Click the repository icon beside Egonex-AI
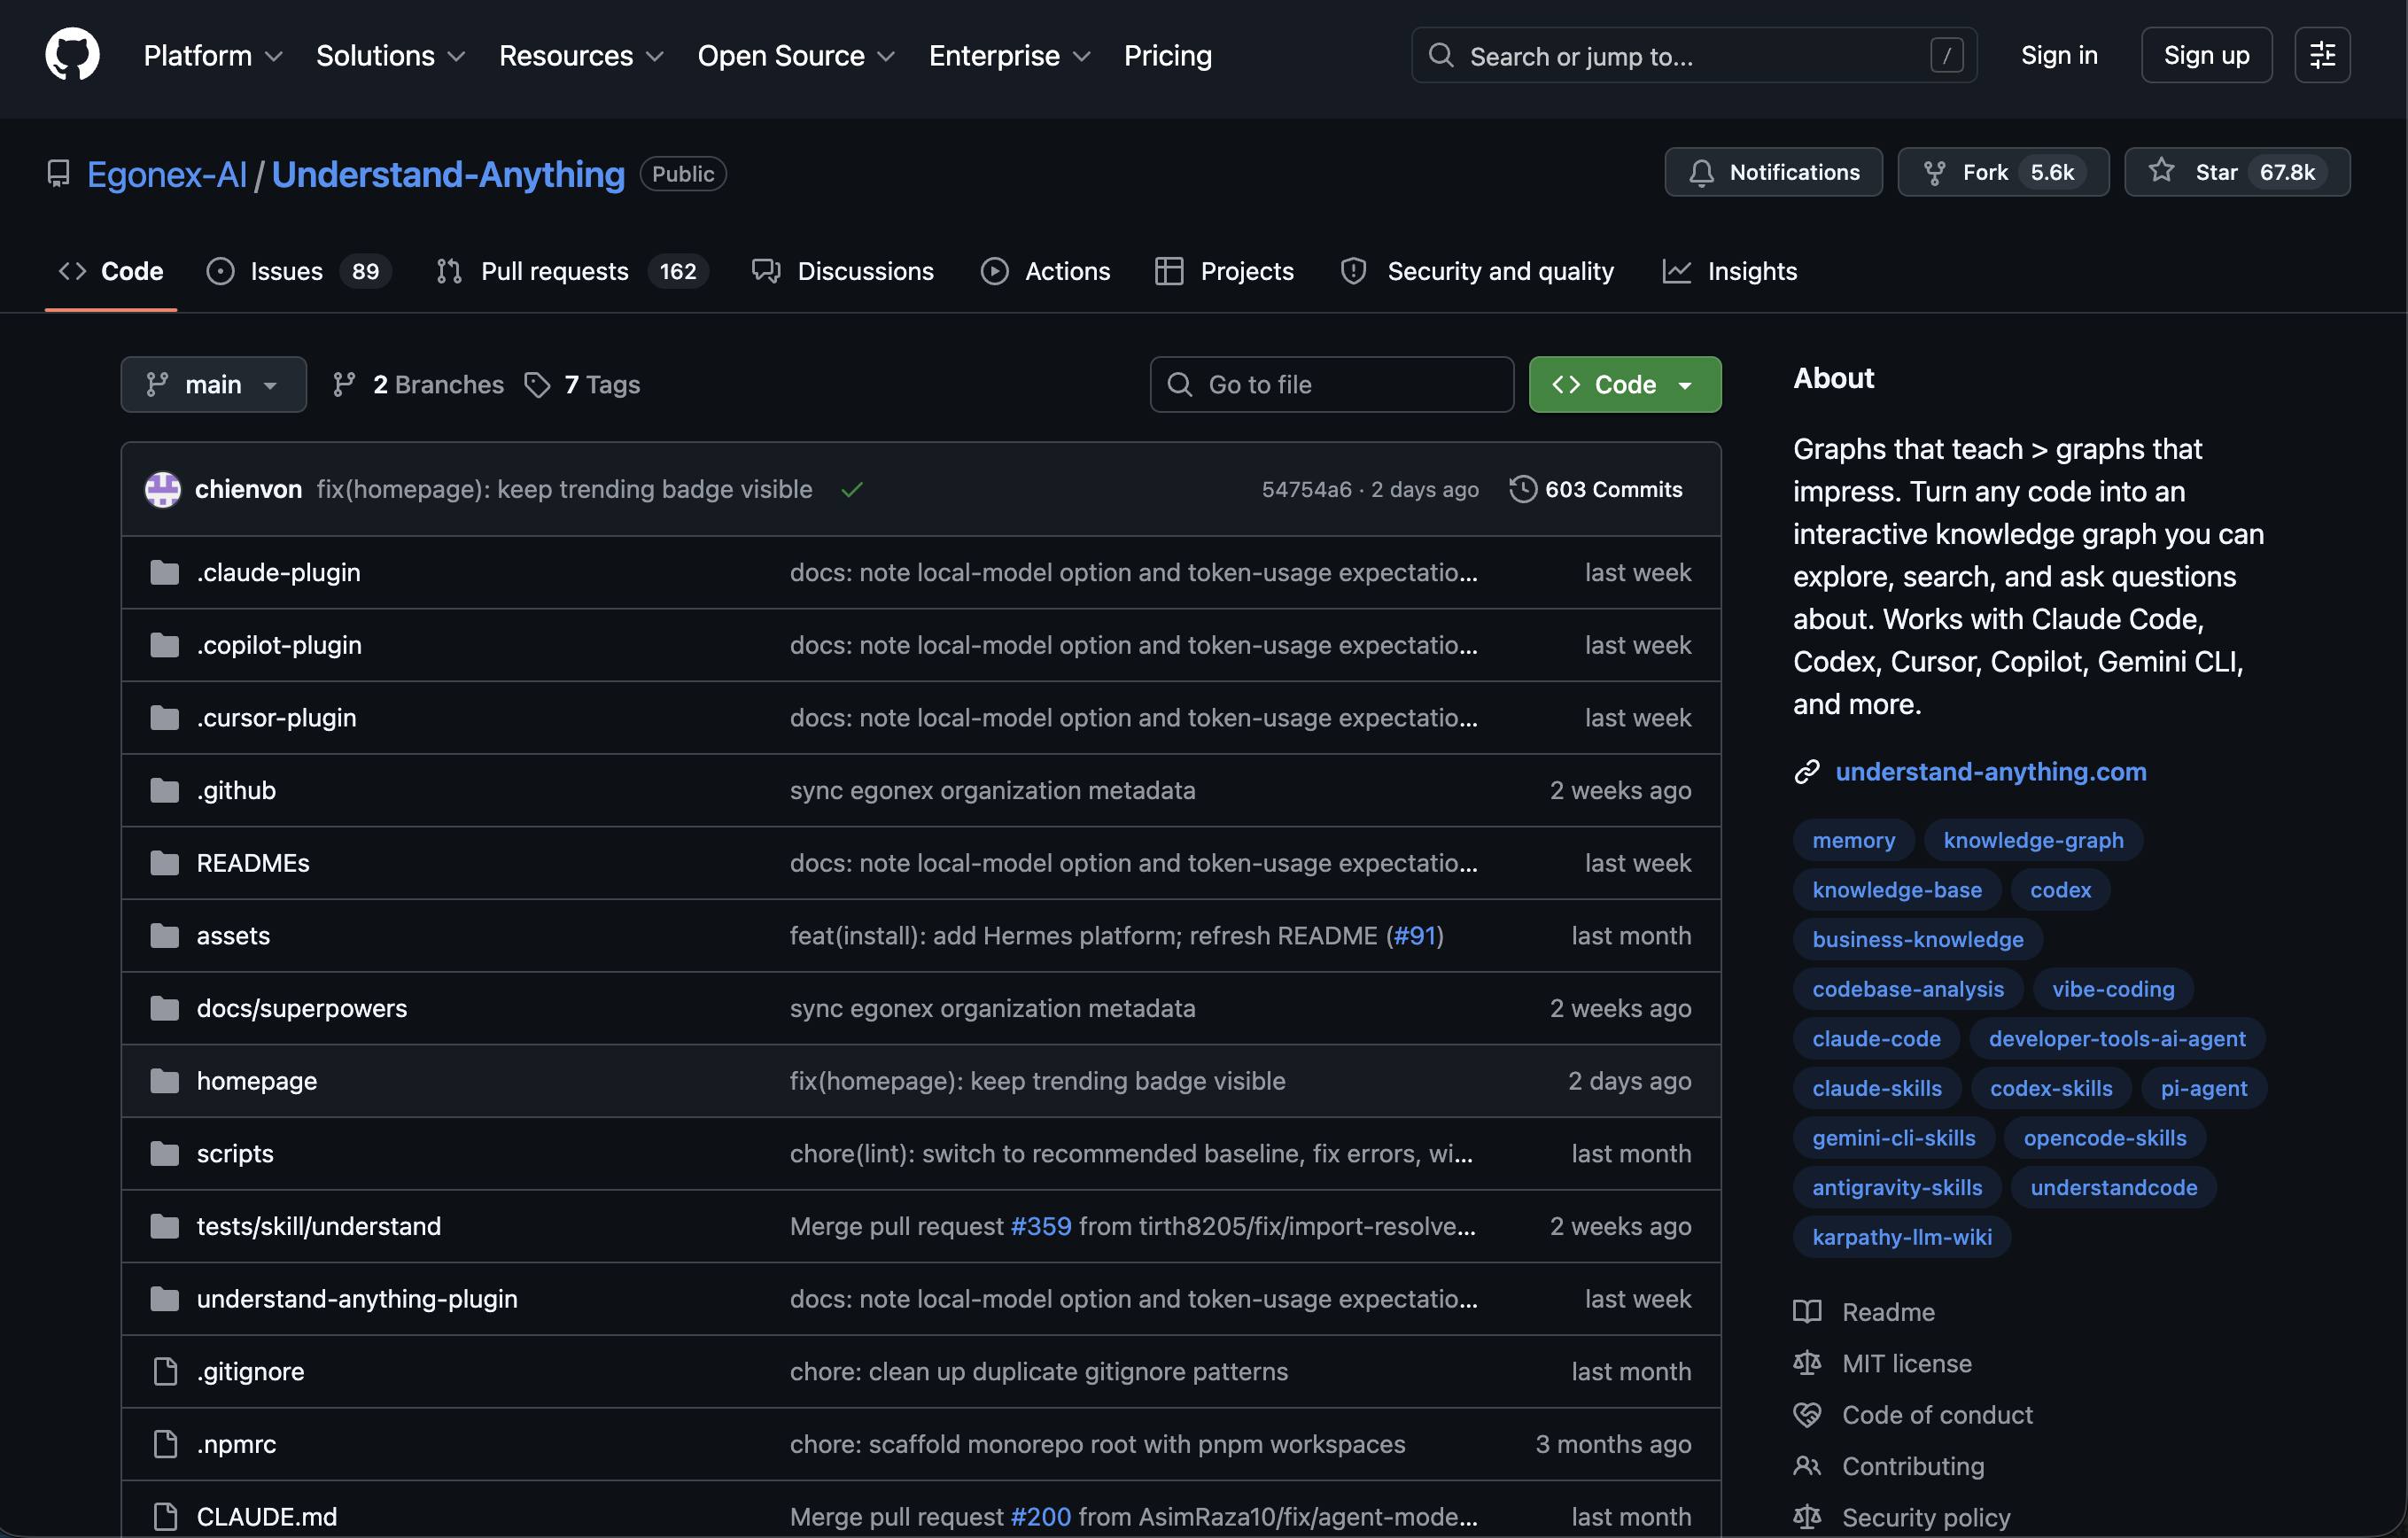This screenshot has width=2408, height=1538. coord(59,174)
